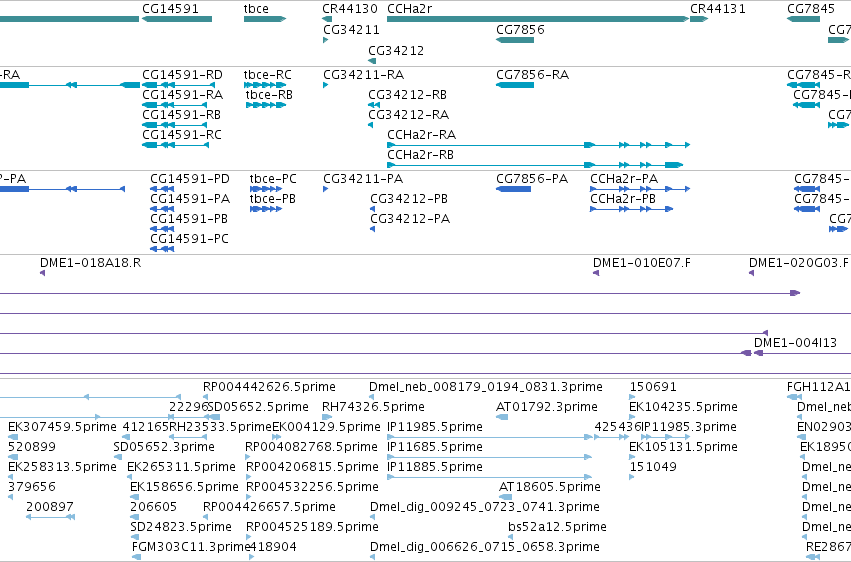
Task: Select transcript CG34212-RB
Action: click(408, 95)
